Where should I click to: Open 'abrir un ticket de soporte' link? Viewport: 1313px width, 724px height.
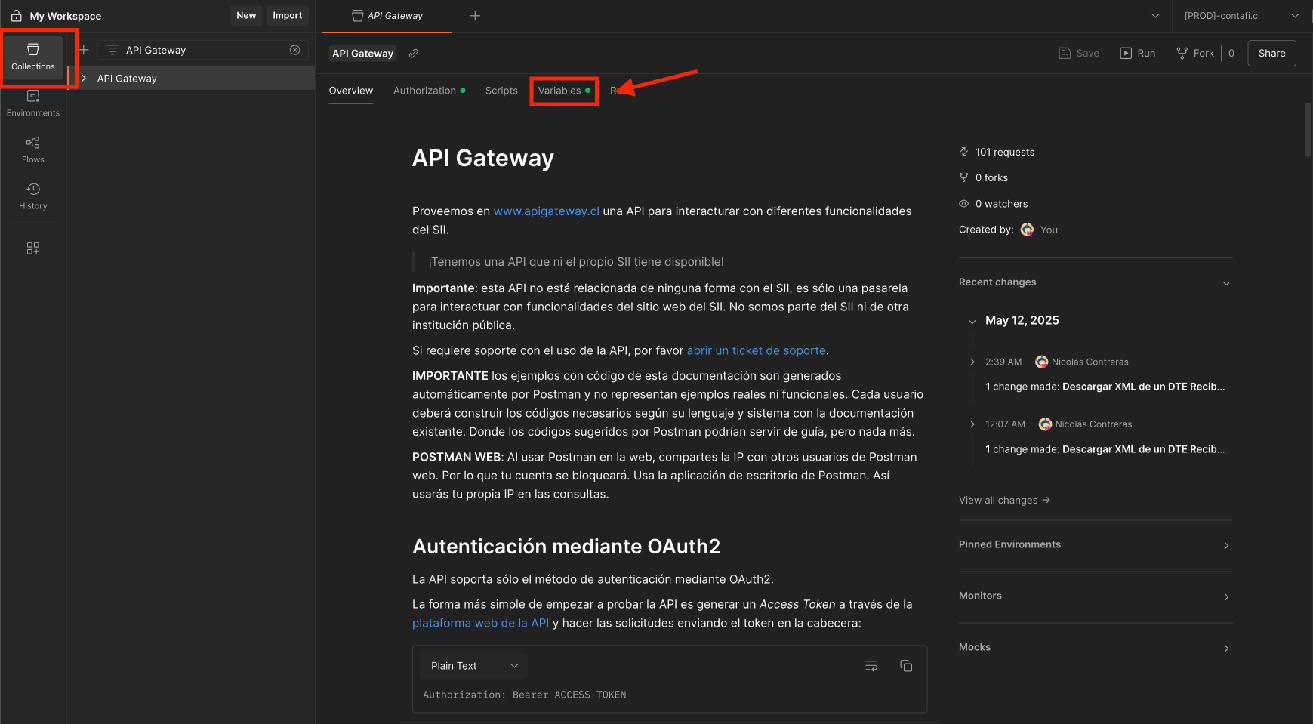[756, 351]
